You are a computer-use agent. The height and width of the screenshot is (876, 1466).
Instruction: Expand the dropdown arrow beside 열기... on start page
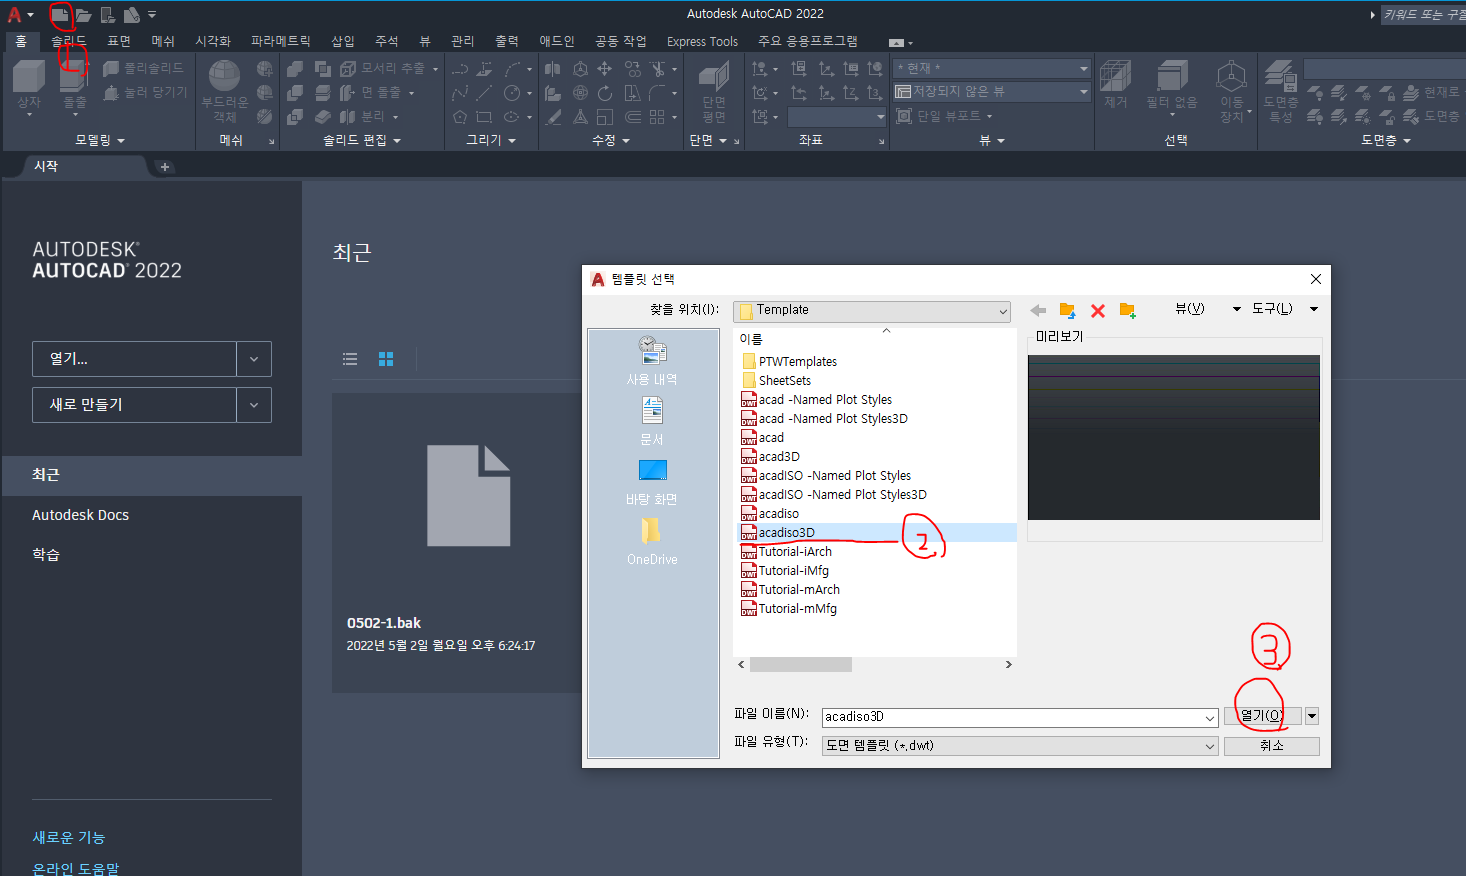[x=254, y=359]
